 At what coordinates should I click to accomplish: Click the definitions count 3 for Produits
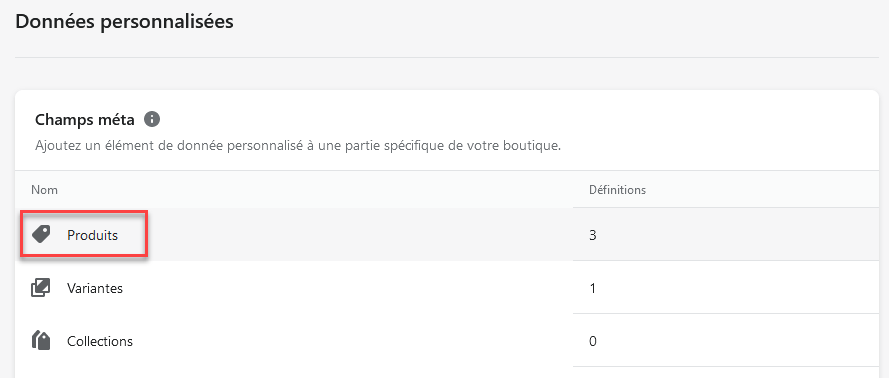pyautogui.click(x=592, y=235)
